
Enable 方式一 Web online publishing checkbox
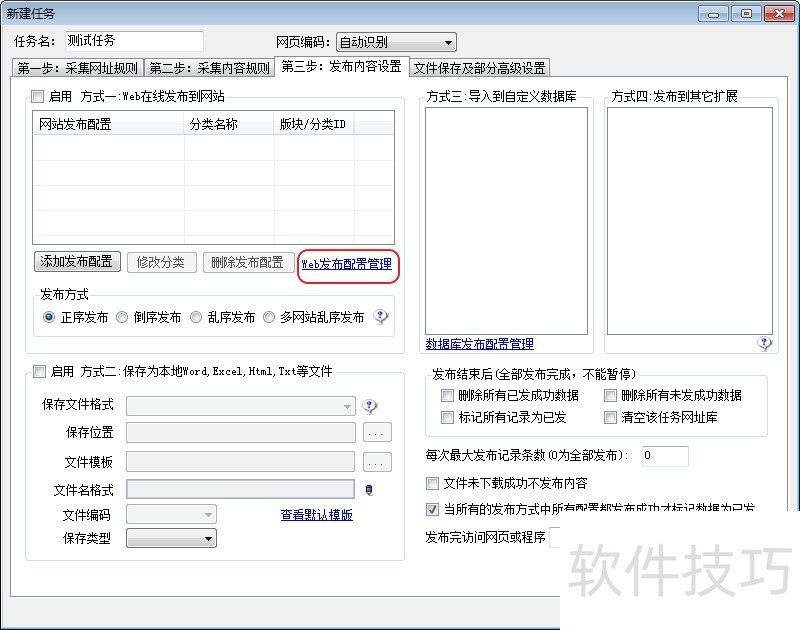point(38,97)
